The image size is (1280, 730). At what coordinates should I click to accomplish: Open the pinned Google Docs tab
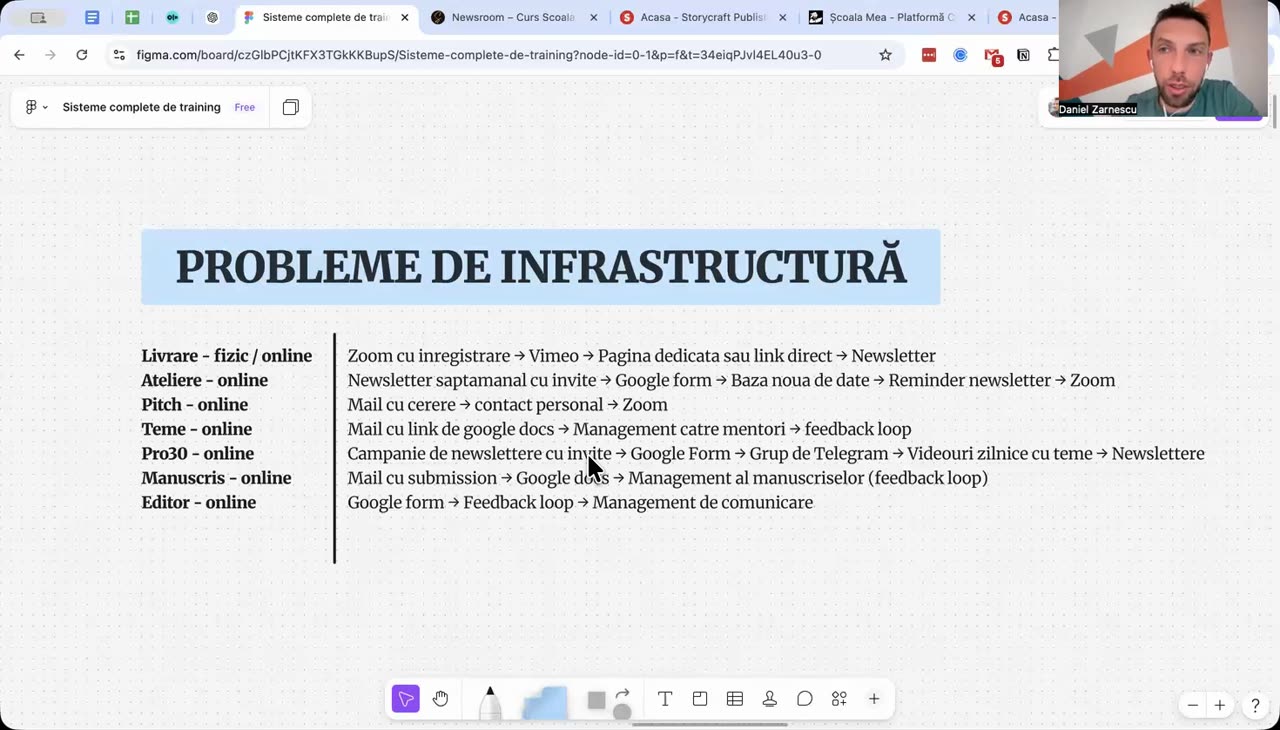click(92, 17)
